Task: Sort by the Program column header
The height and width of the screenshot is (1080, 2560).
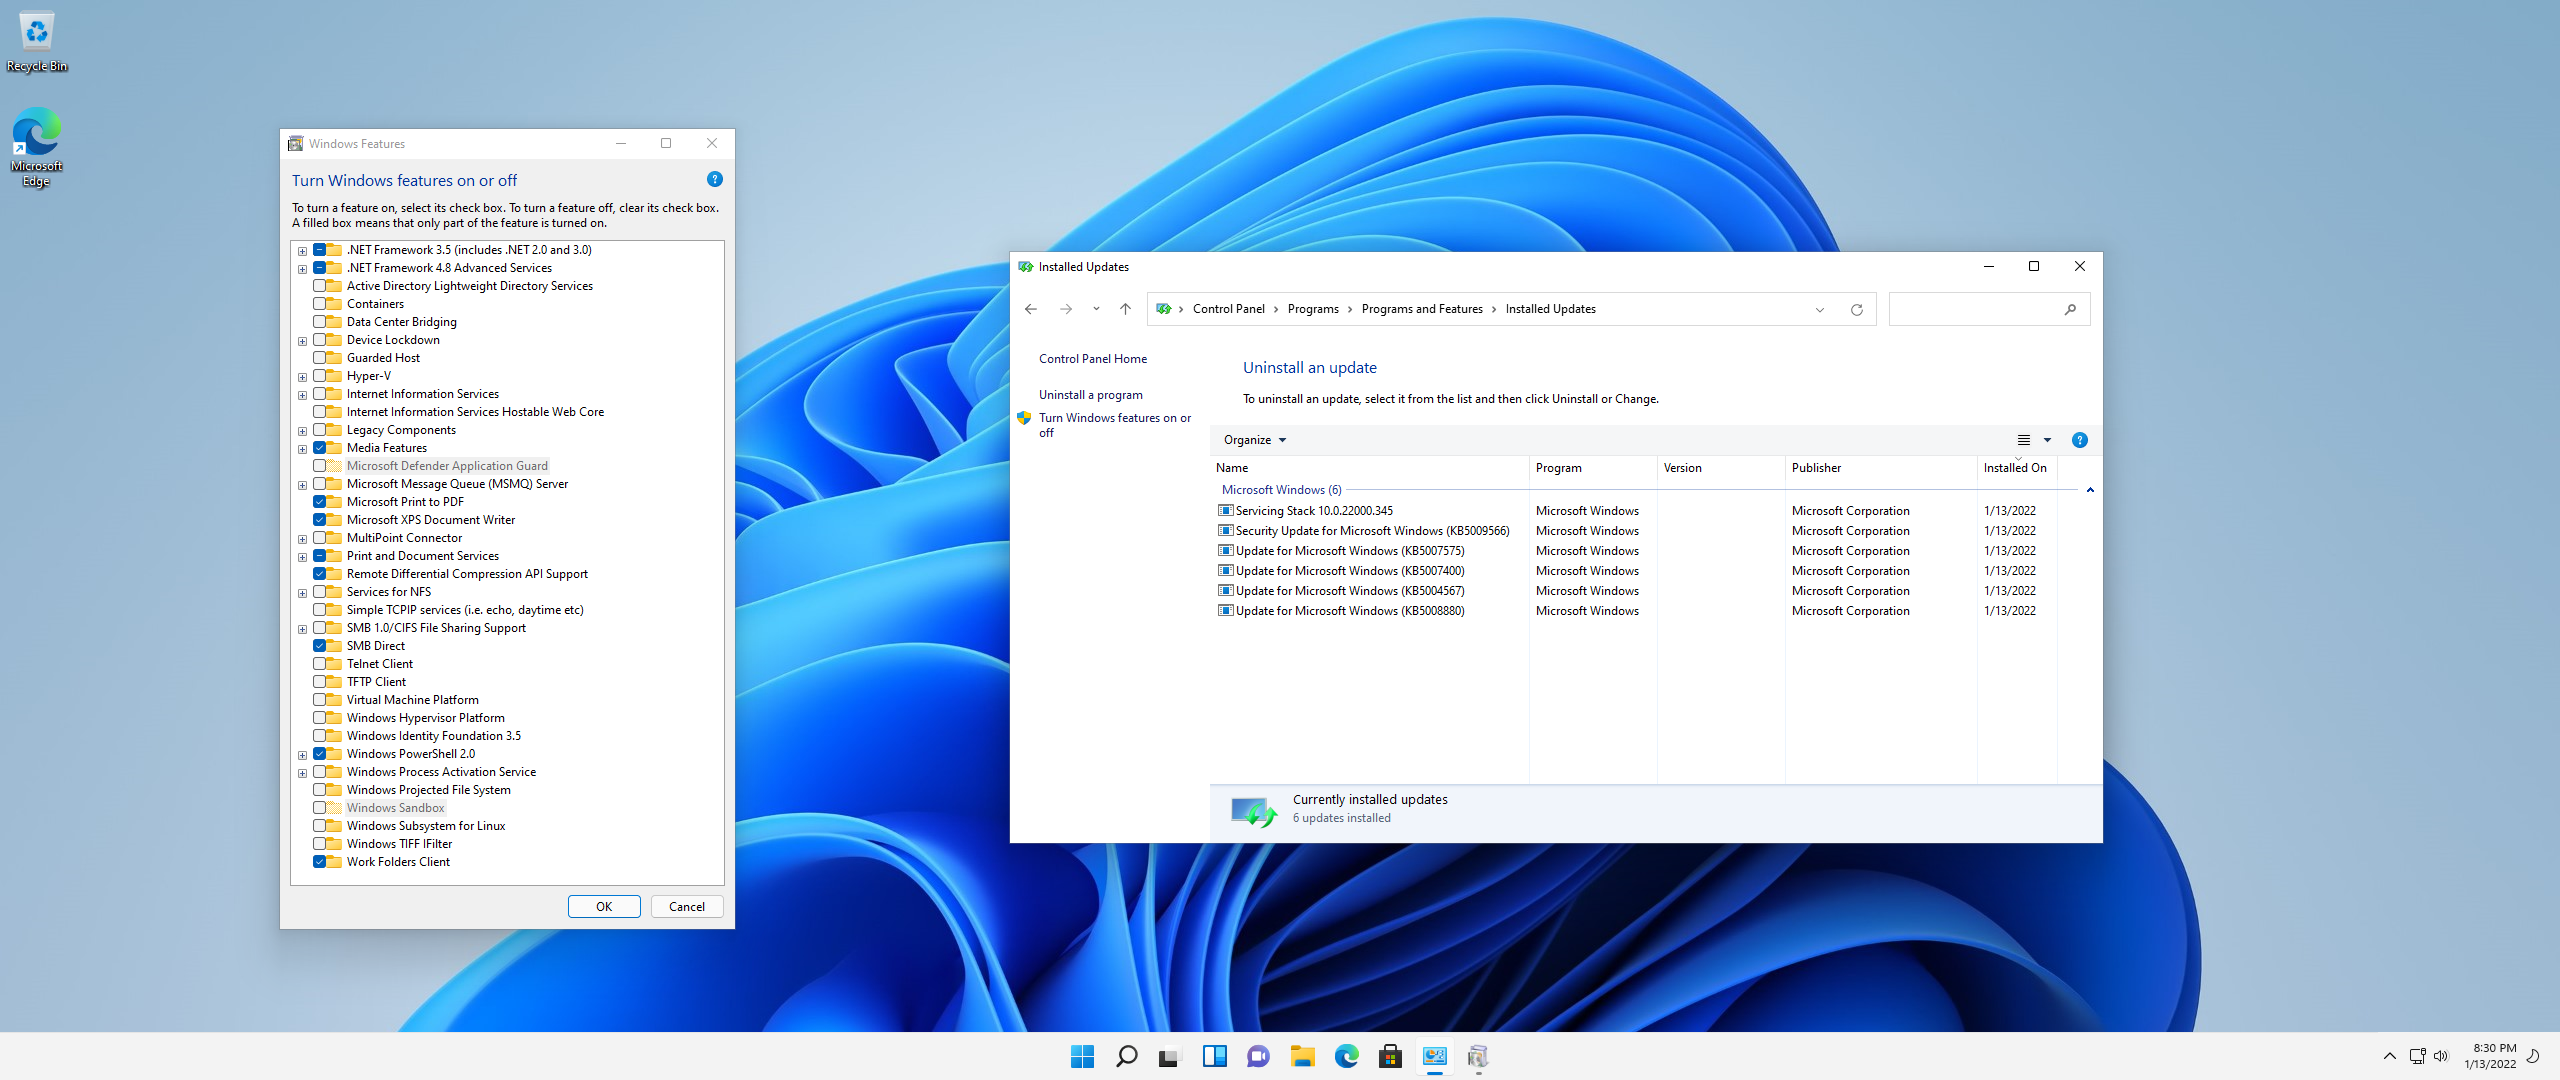Action: (1593, 468)
